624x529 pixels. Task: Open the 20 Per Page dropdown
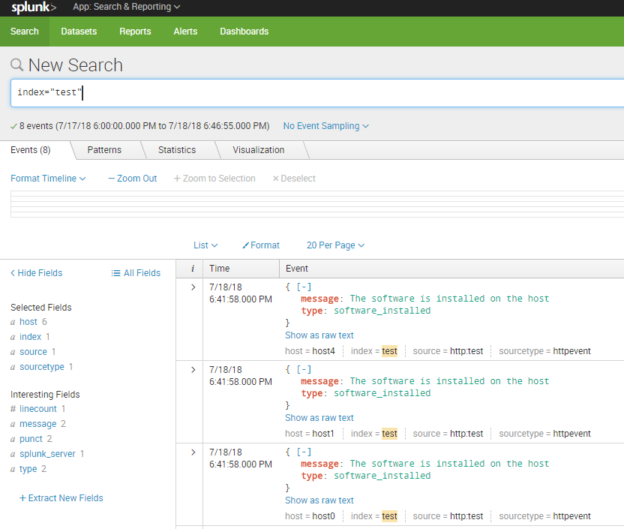pyautogui.click(x=335, y=245)
